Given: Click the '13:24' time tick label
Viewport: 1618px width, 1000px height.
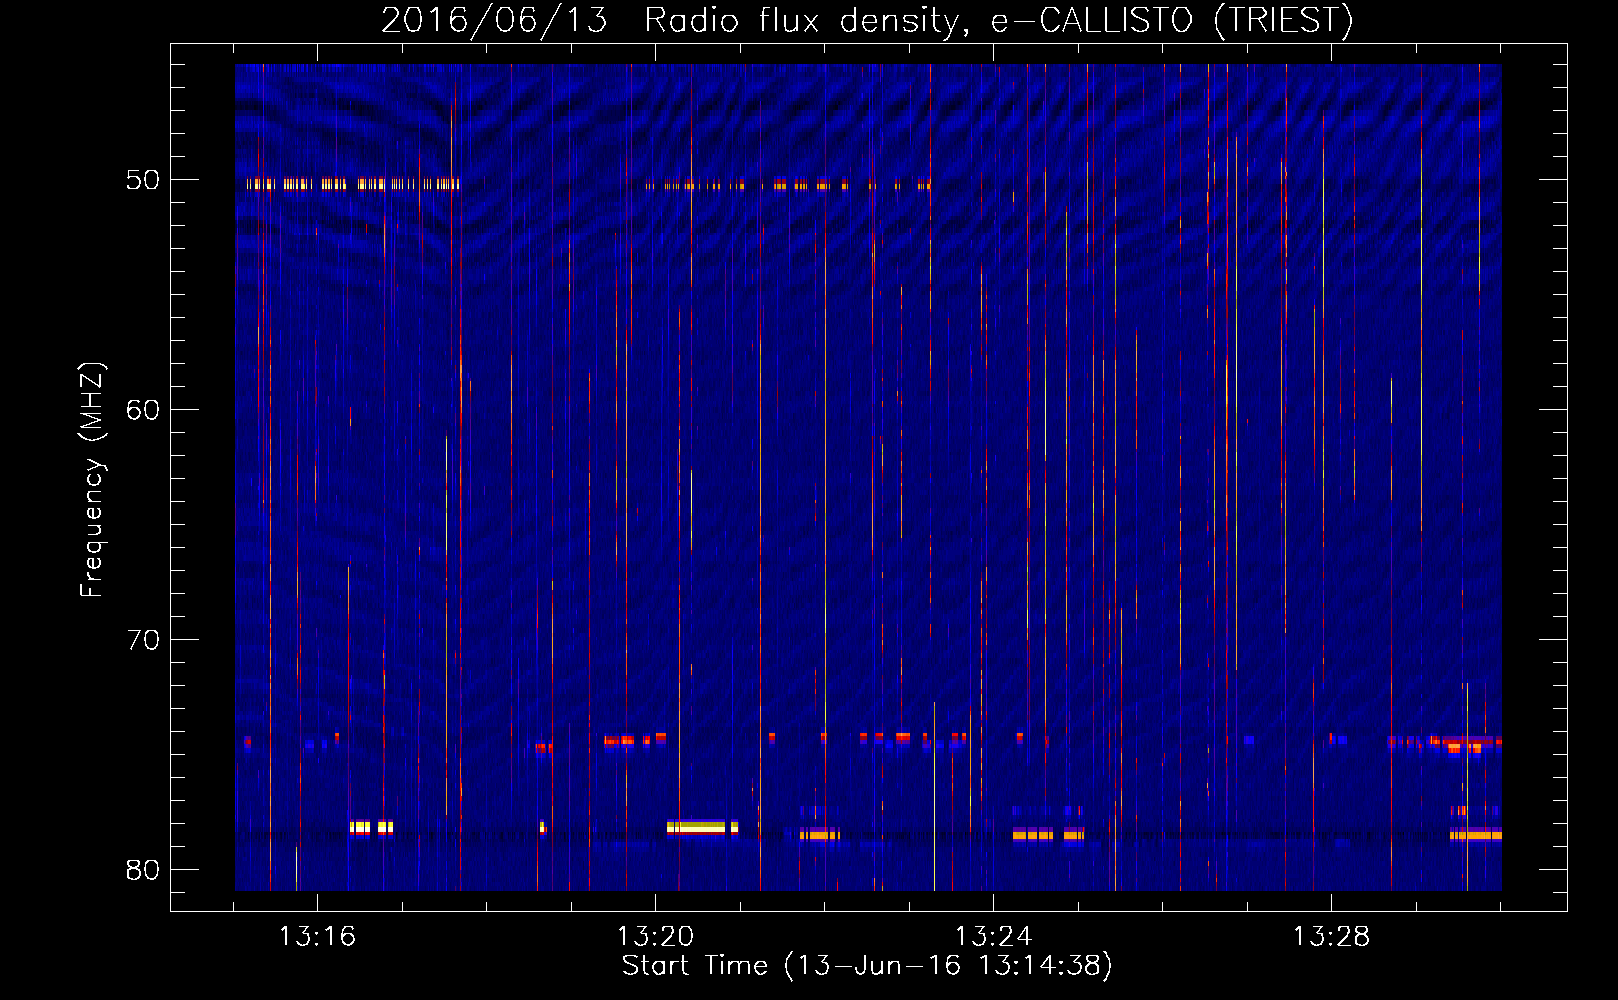Looking at the screenshot, I should point(993,936).
